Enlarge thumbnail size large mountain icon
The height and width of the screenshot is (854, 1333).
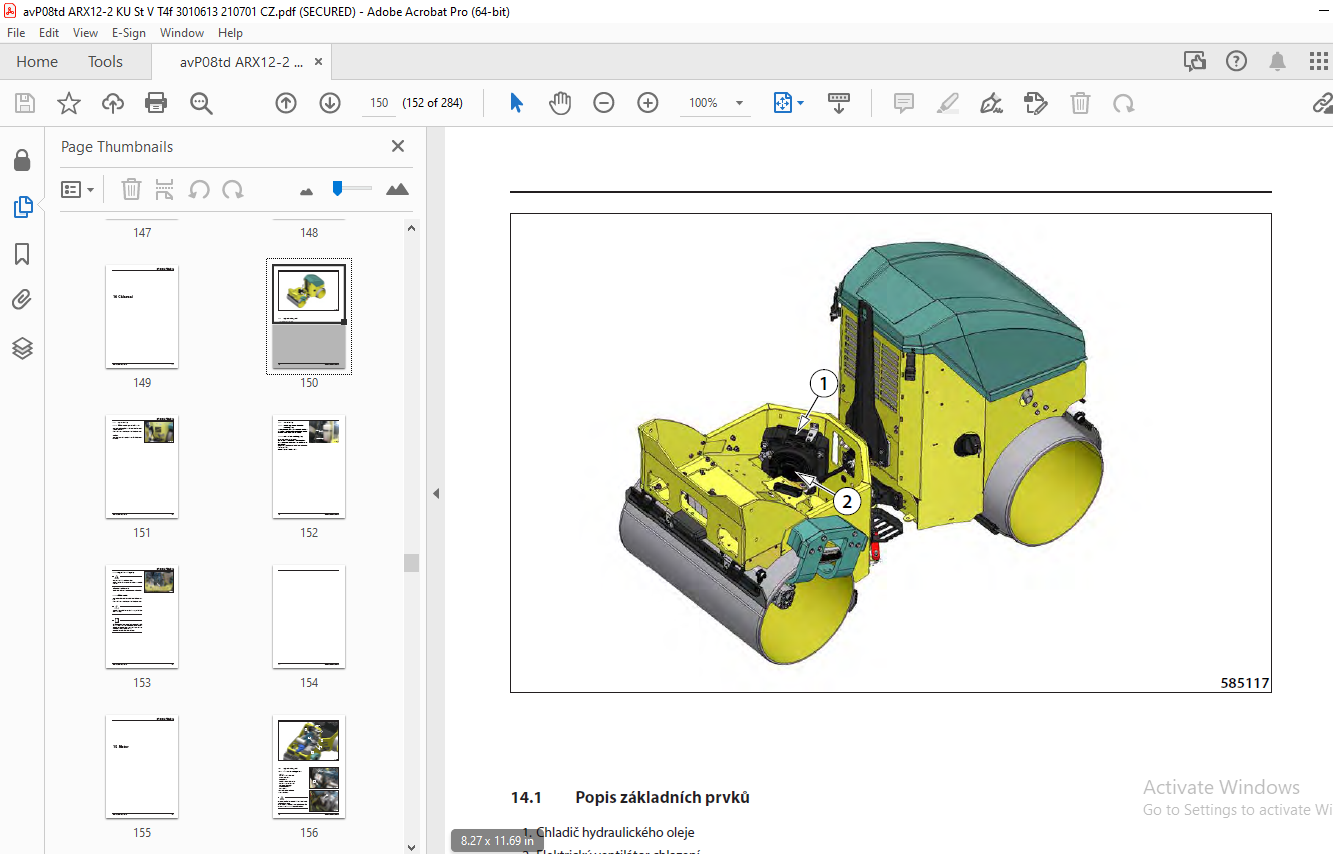pos(397,189)
